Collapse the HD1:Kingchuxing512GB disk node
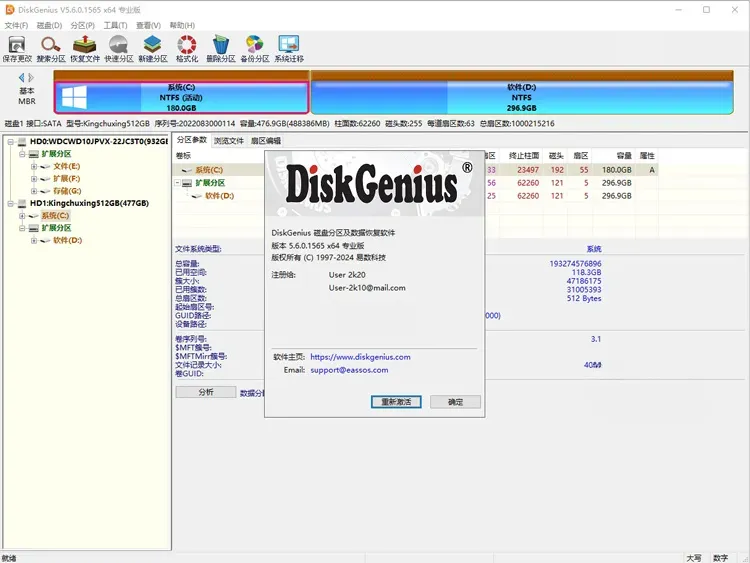Image resolution: width=750 pixels, height=563 pixels. pos(11,203)
